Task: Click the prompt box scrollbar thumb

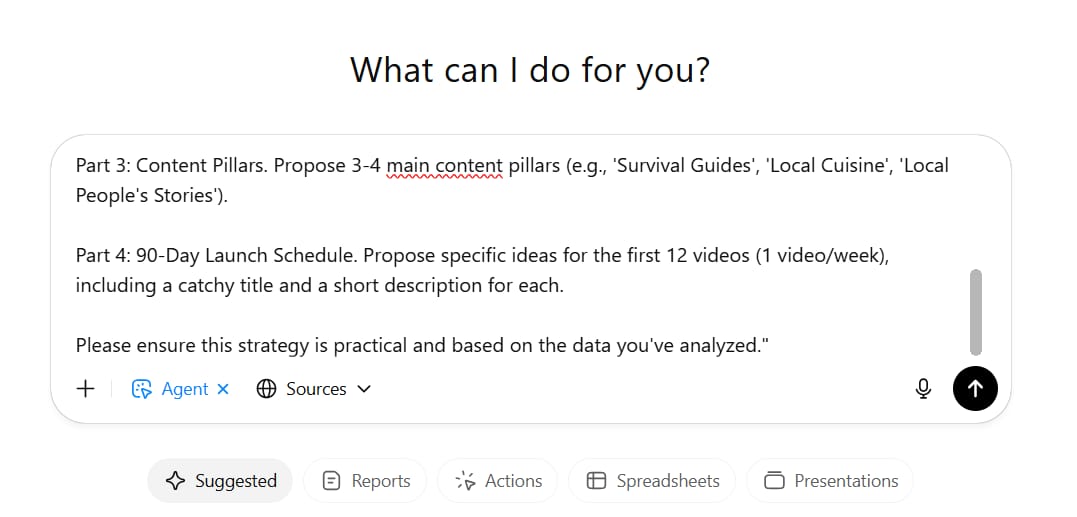Action: coord(975,312)
